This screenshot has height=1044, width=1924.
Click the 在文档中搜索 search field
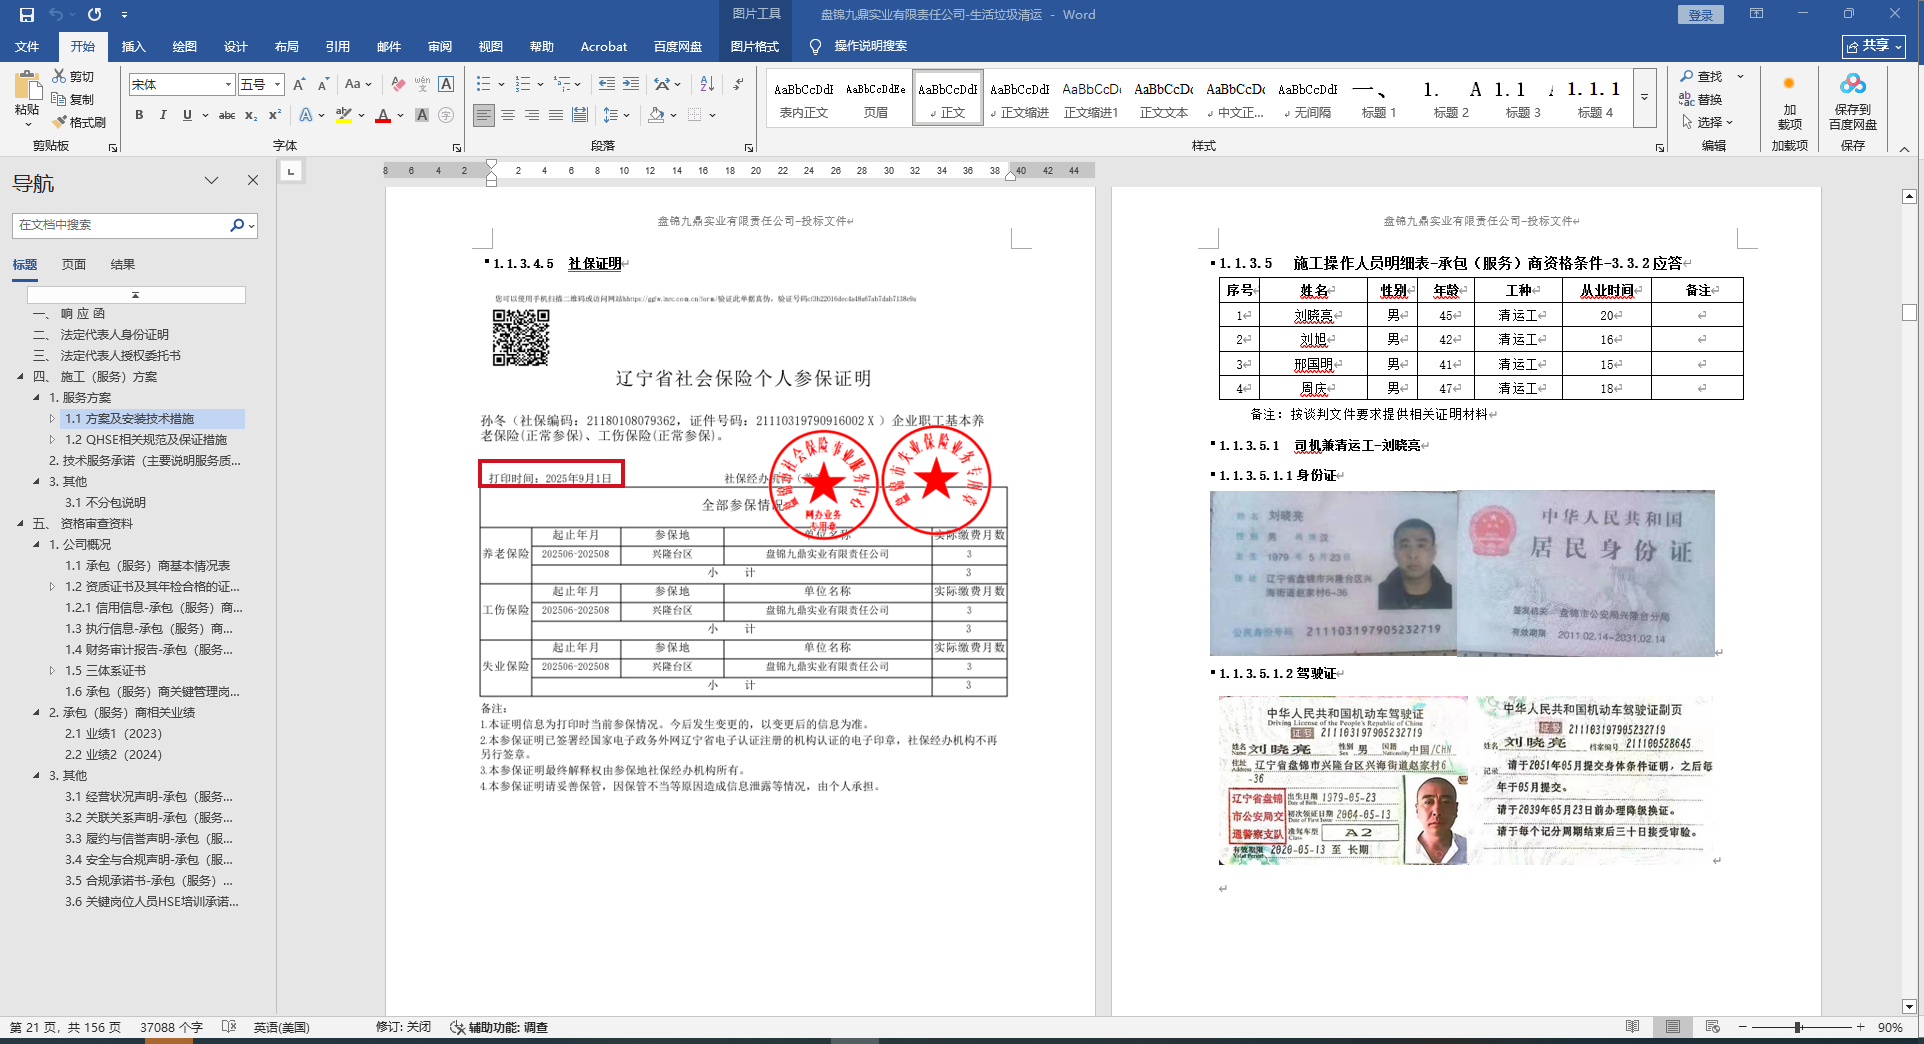121,225
